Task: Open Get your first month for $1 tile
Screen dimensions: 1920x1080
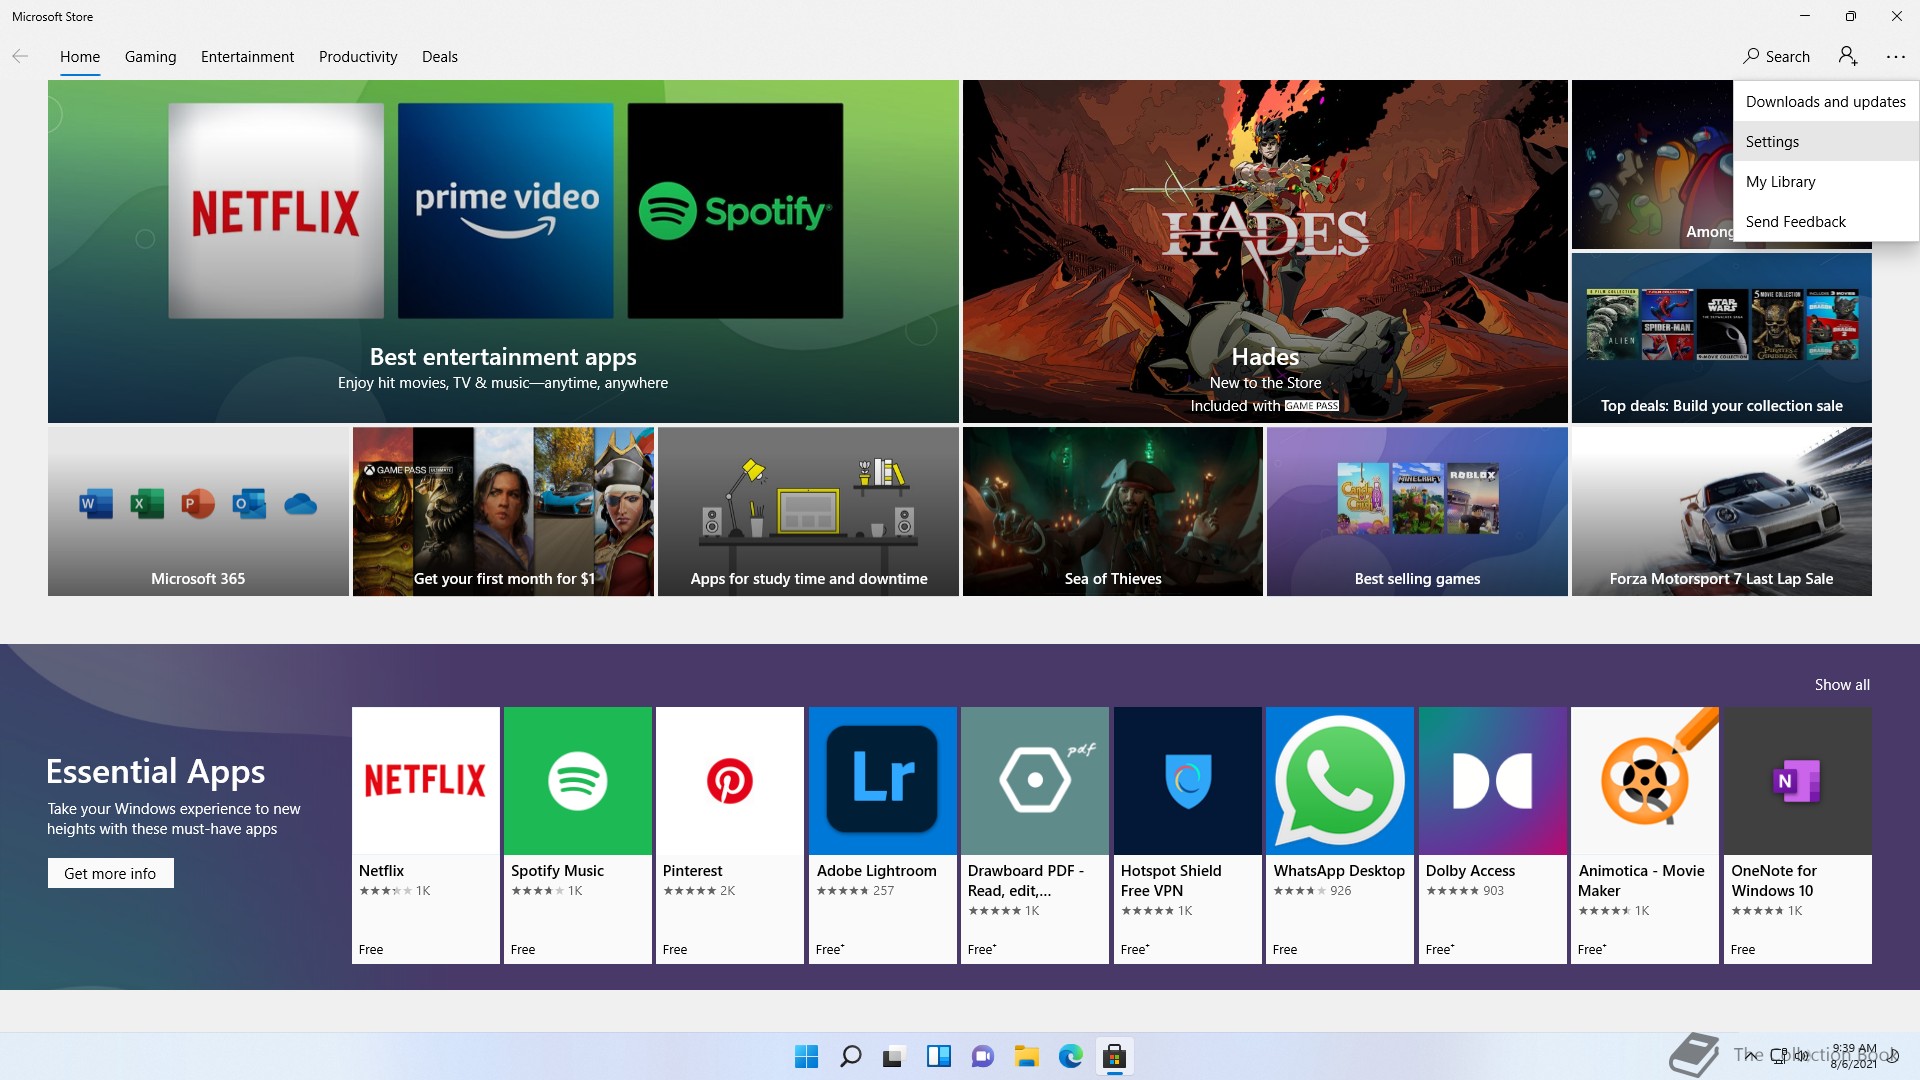Action: point(503,511)
